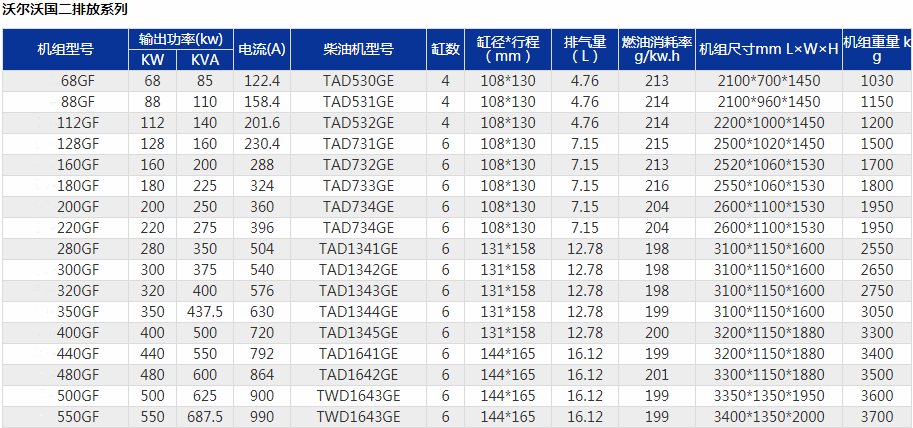Select the KVA sub-header cell
The height and width of the screenshot is (428, 913).
pyautogui.click(x=205, y=59)
